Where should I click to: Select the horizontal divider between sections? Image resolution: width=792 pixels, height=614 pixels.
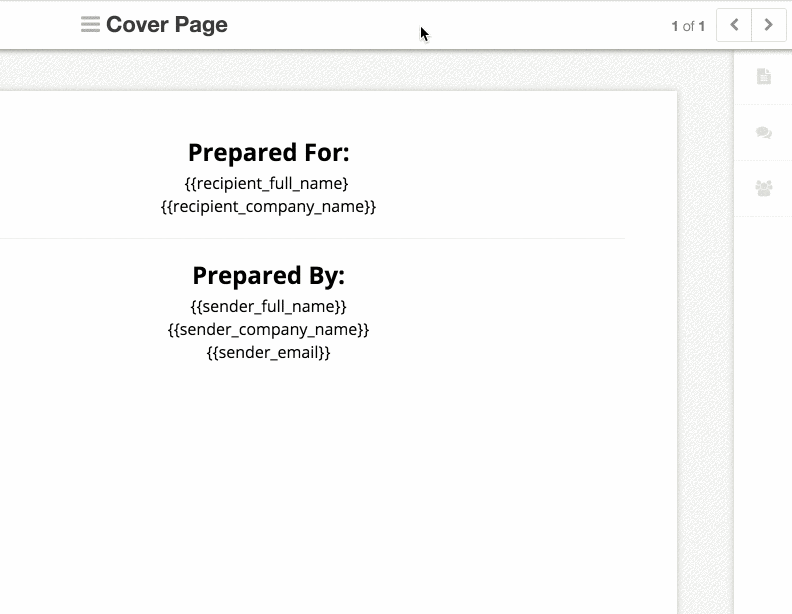[300, 239]
